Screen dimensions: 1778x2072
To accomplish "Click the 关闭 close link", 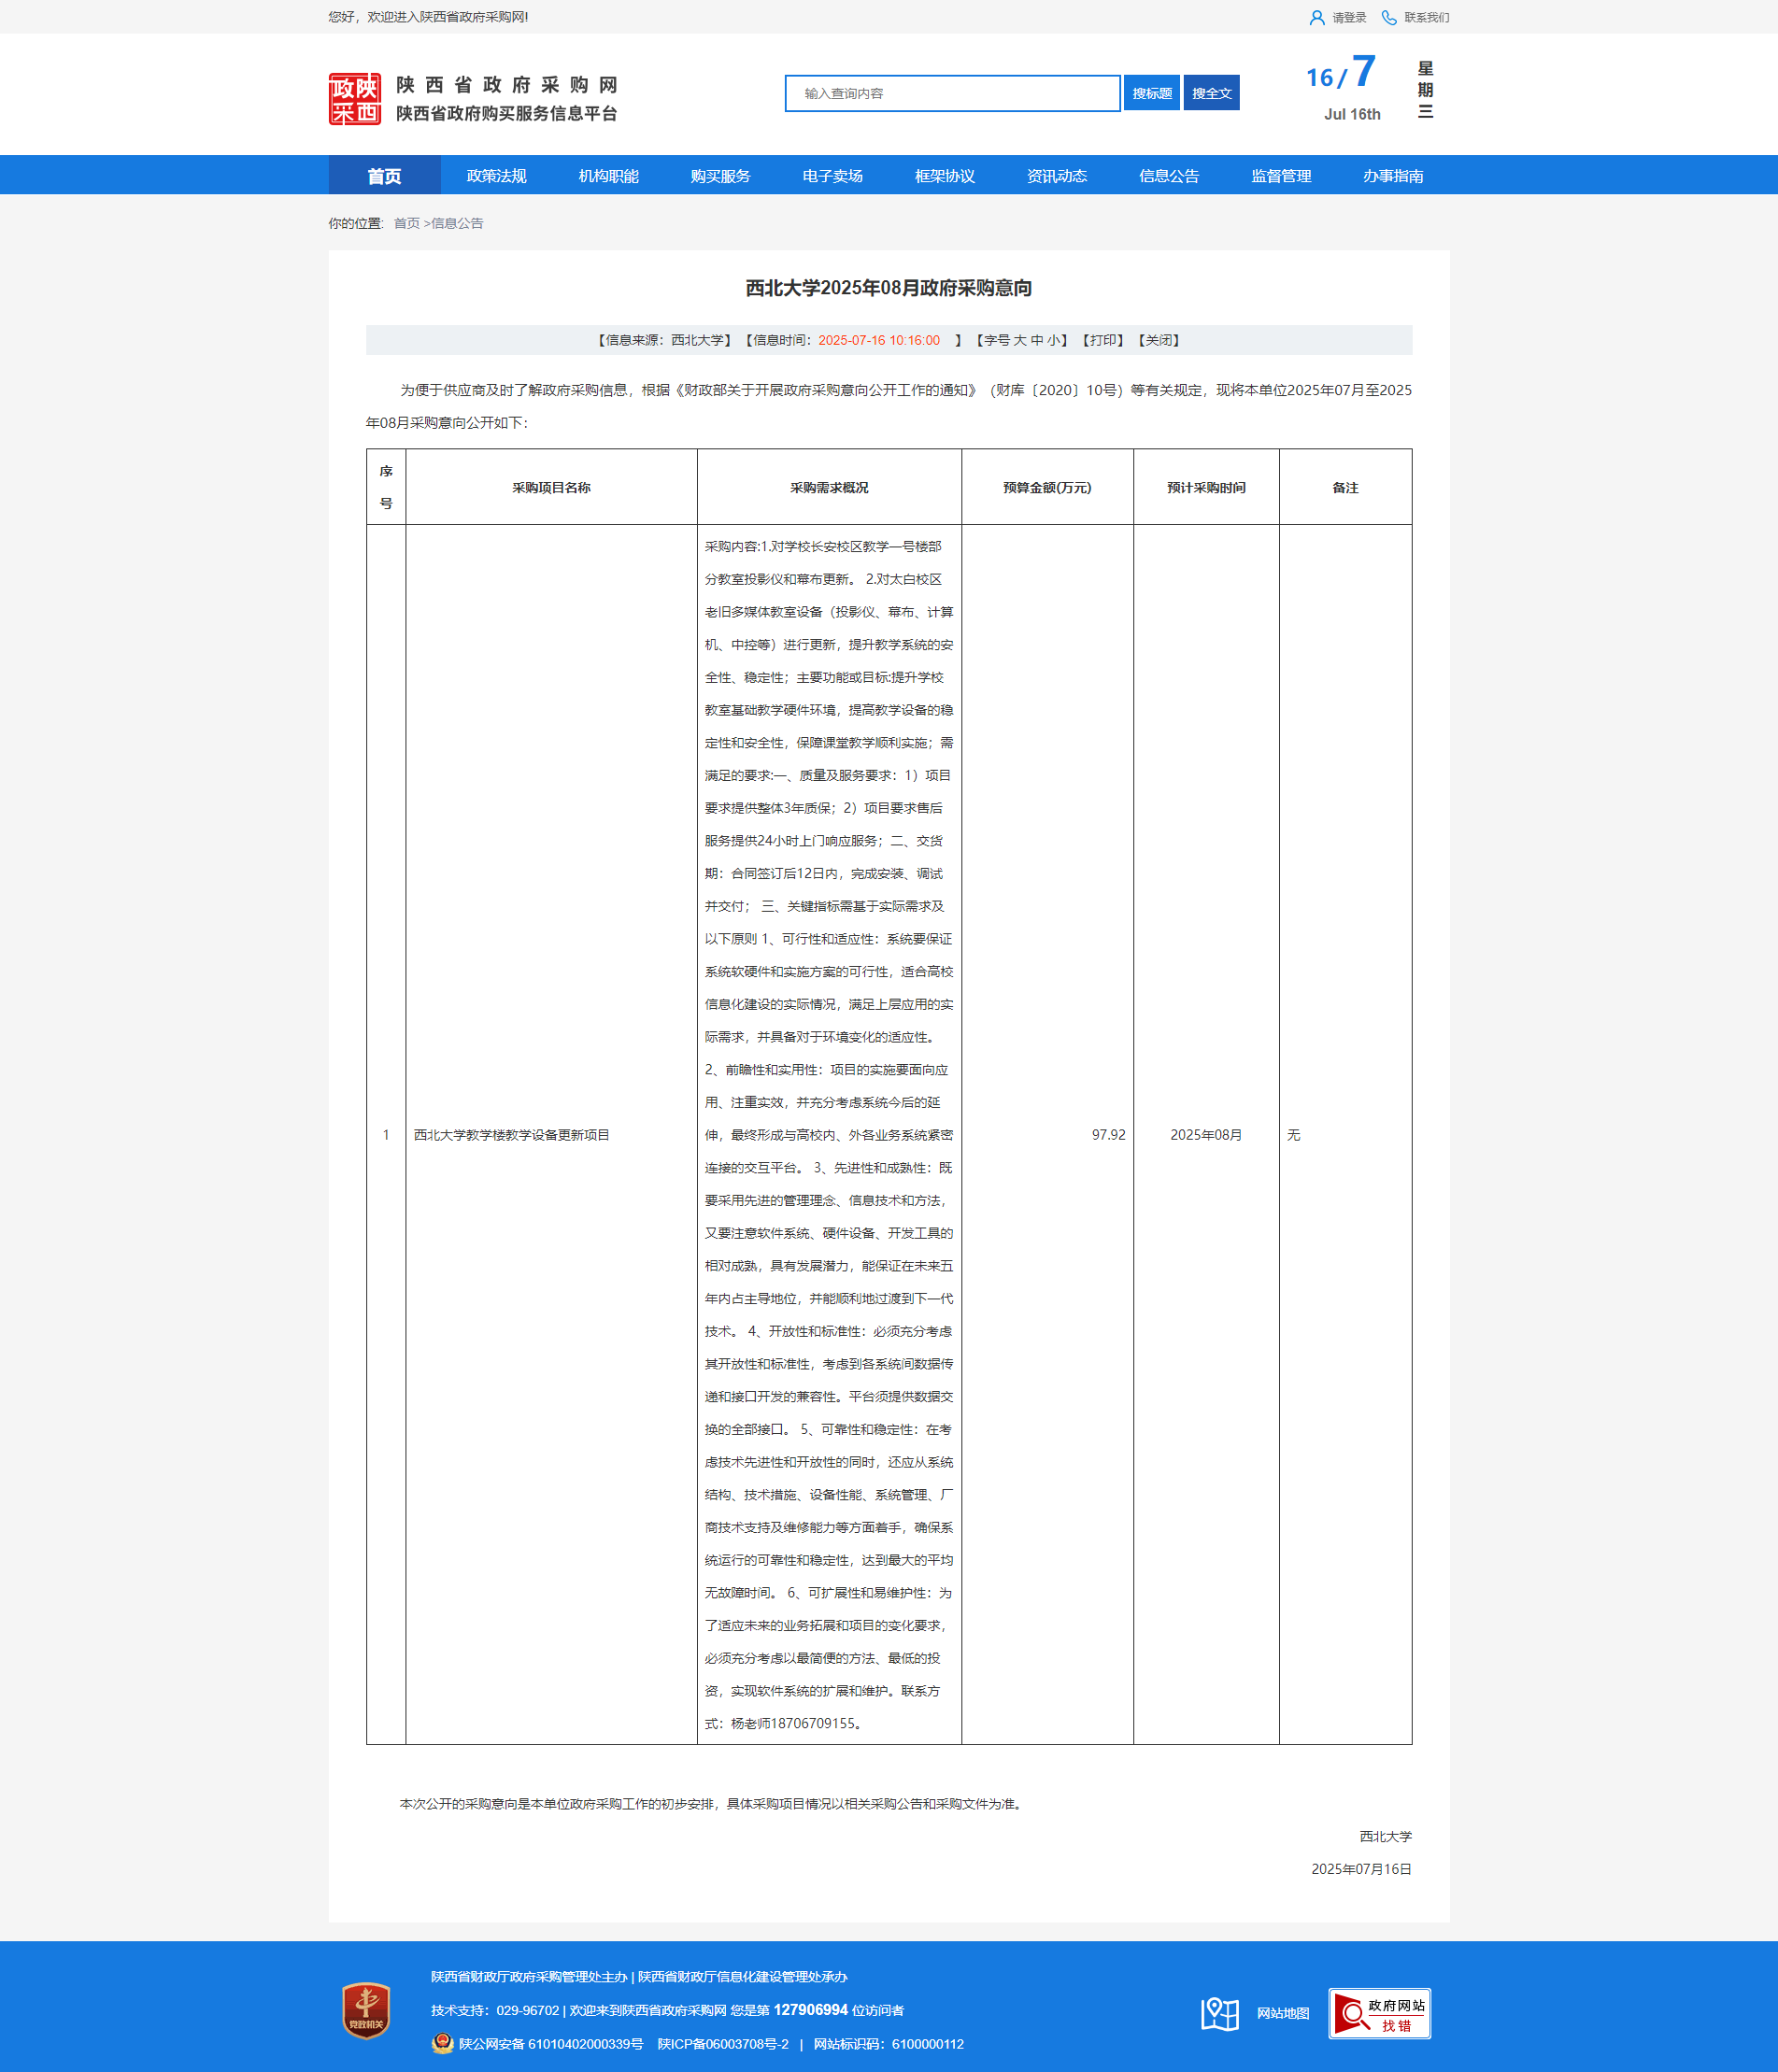I will [1159, 340].
